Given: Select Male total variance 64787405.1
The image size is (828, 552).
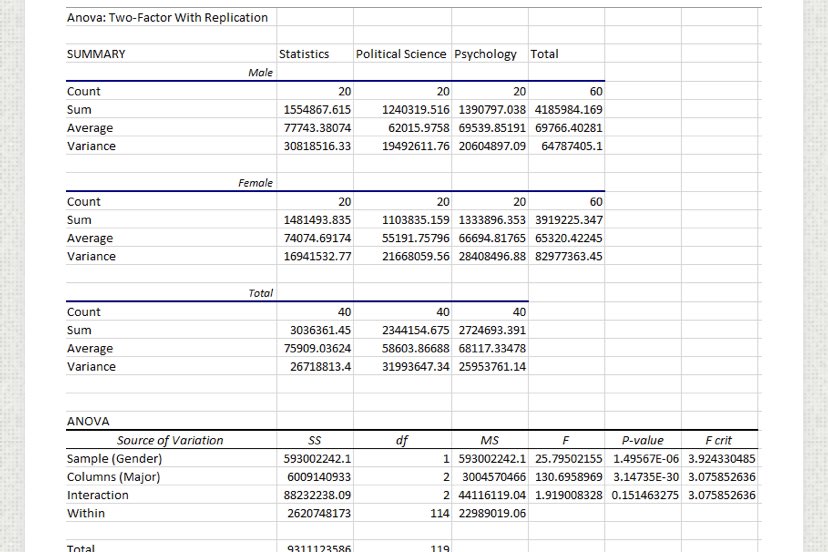Looking at the screenshot, I should click(572, 146).
